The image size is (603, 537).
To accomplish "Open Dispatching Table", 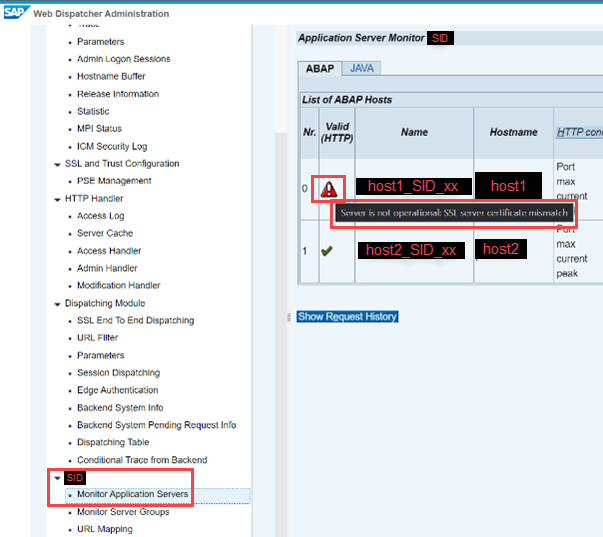I will point(113,442).
